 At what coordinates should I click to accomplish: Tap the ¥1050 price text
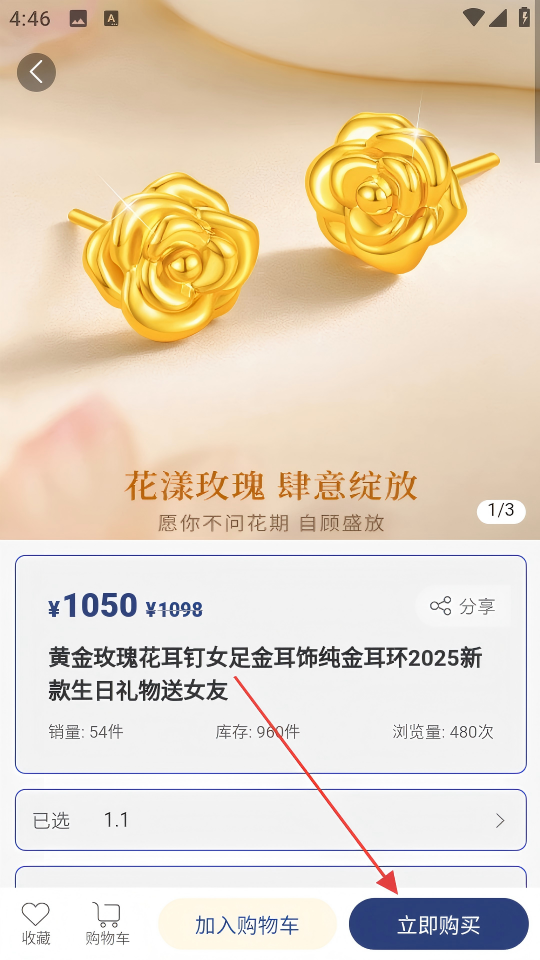[92, 606]
